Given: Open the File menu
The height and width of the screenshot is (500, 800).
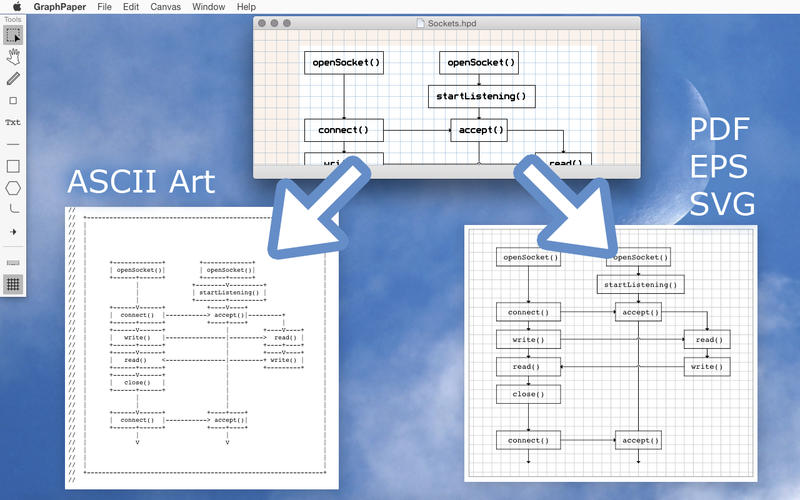Looking at the screenshot, I should (104, 7).
